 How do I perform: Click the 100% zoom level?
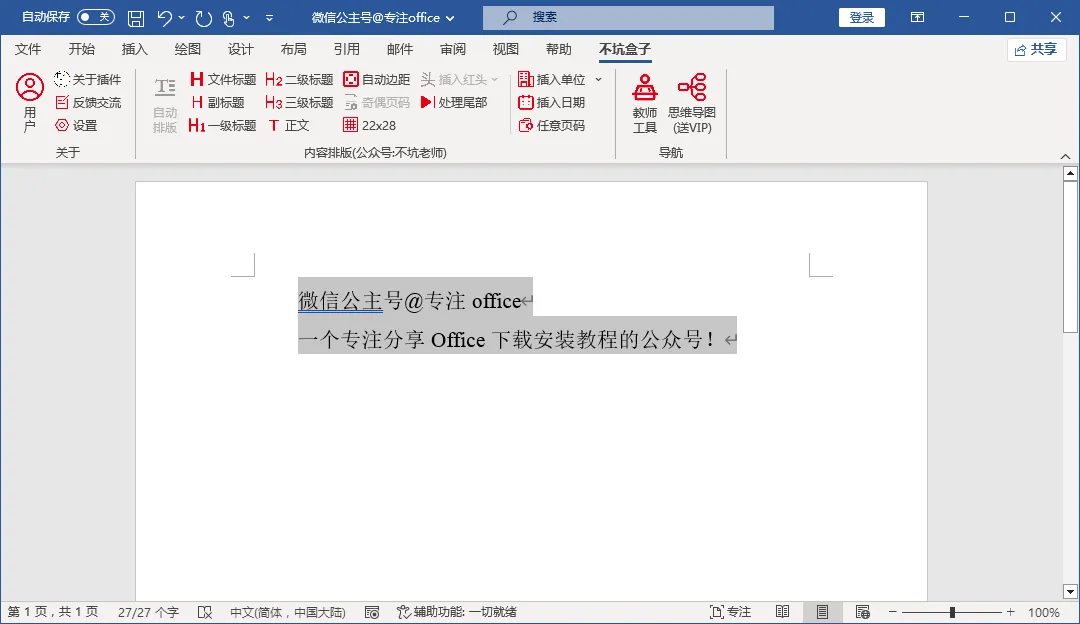(1043, 612)
